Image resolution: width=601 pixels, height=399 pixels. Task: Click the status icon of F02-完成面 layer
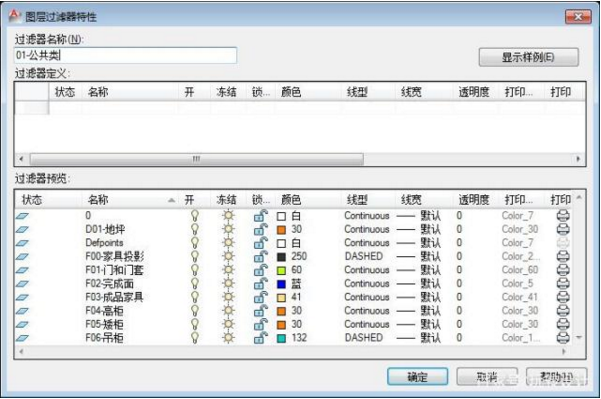(22, 284)
